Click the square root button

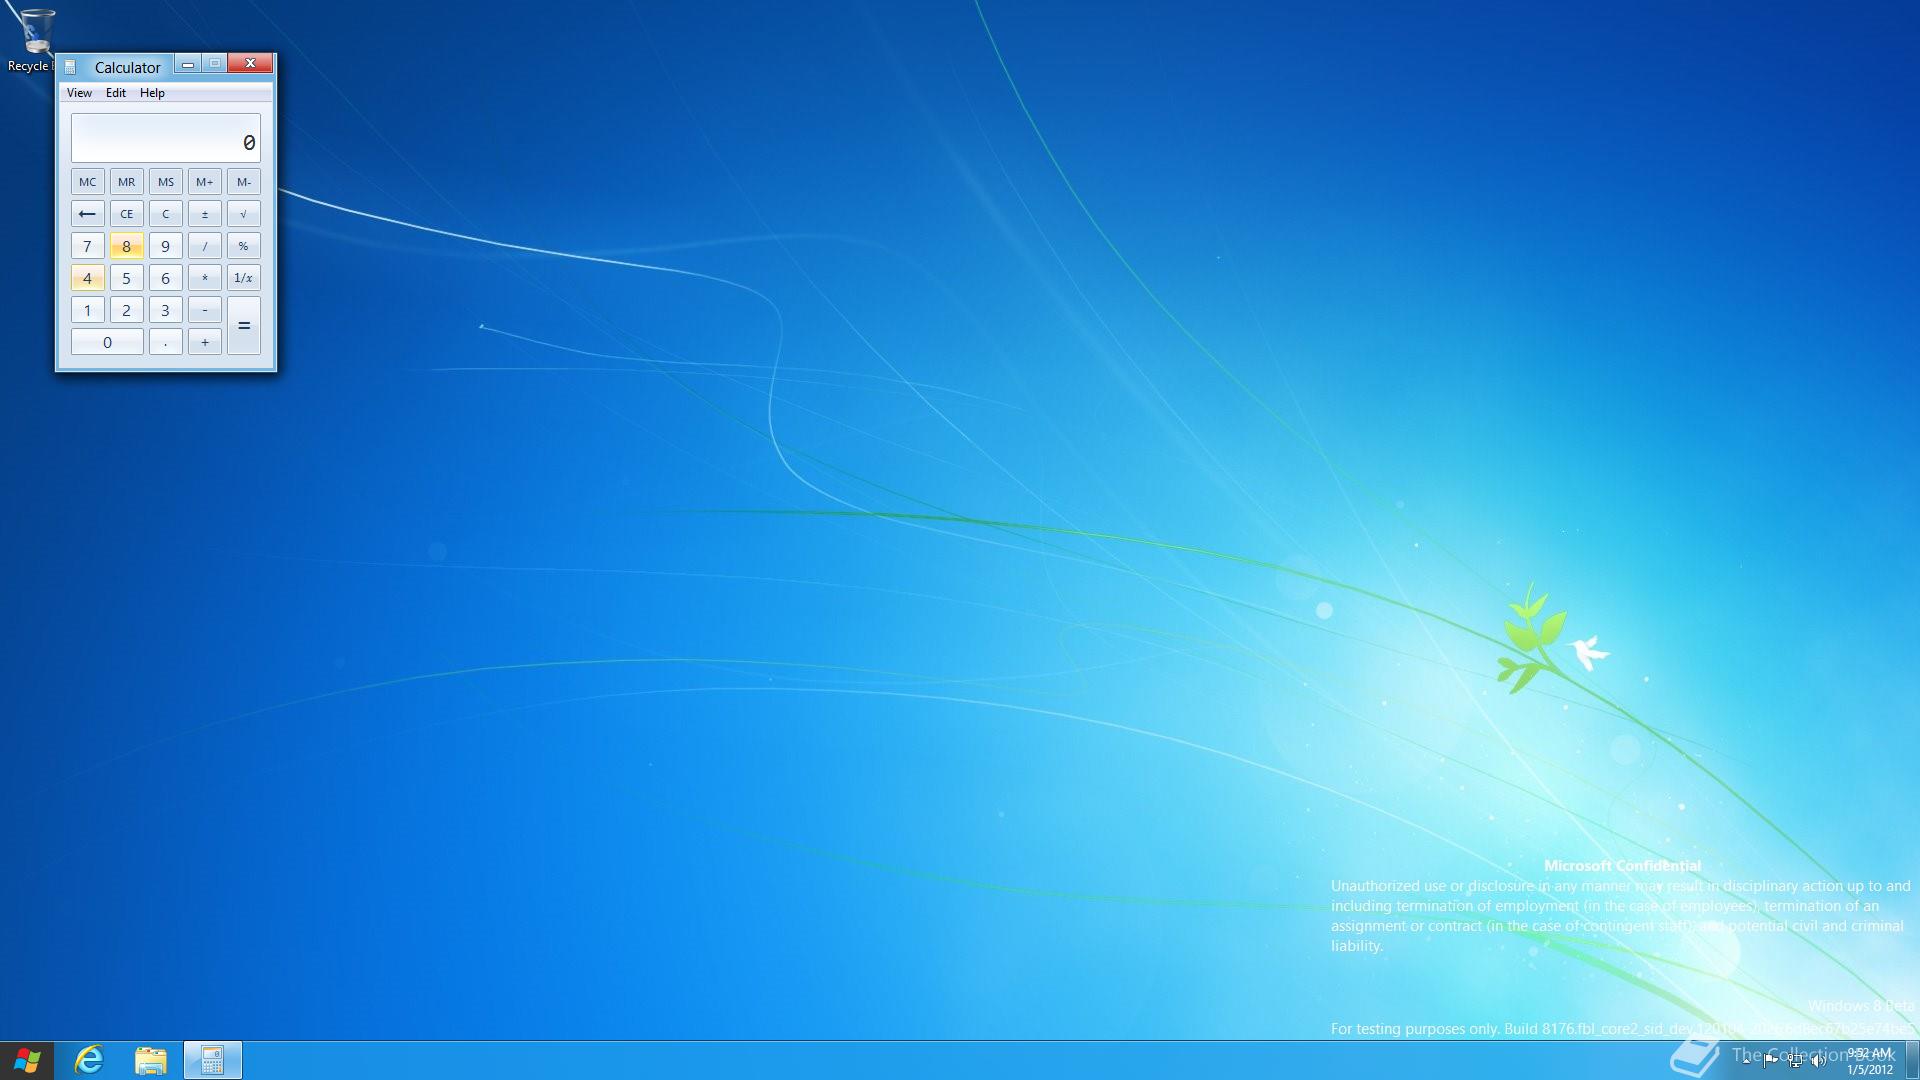tap(243, 214)
